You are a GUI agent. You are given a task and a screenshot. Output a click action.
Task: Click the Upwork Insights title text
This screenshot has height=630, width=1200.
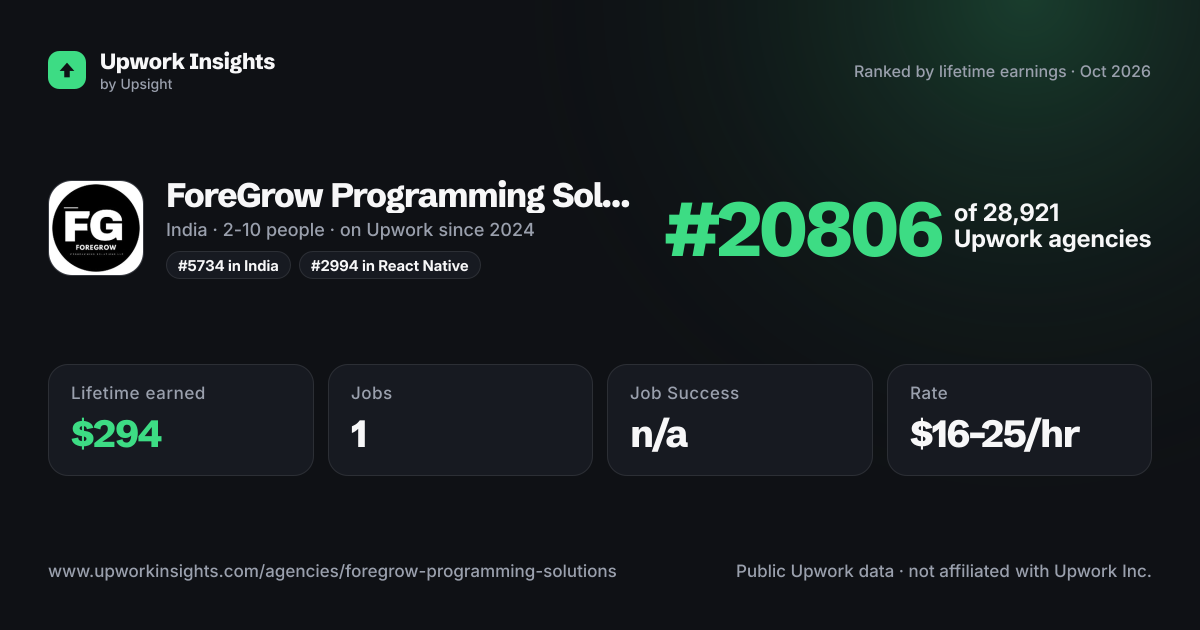coord(187,61)
